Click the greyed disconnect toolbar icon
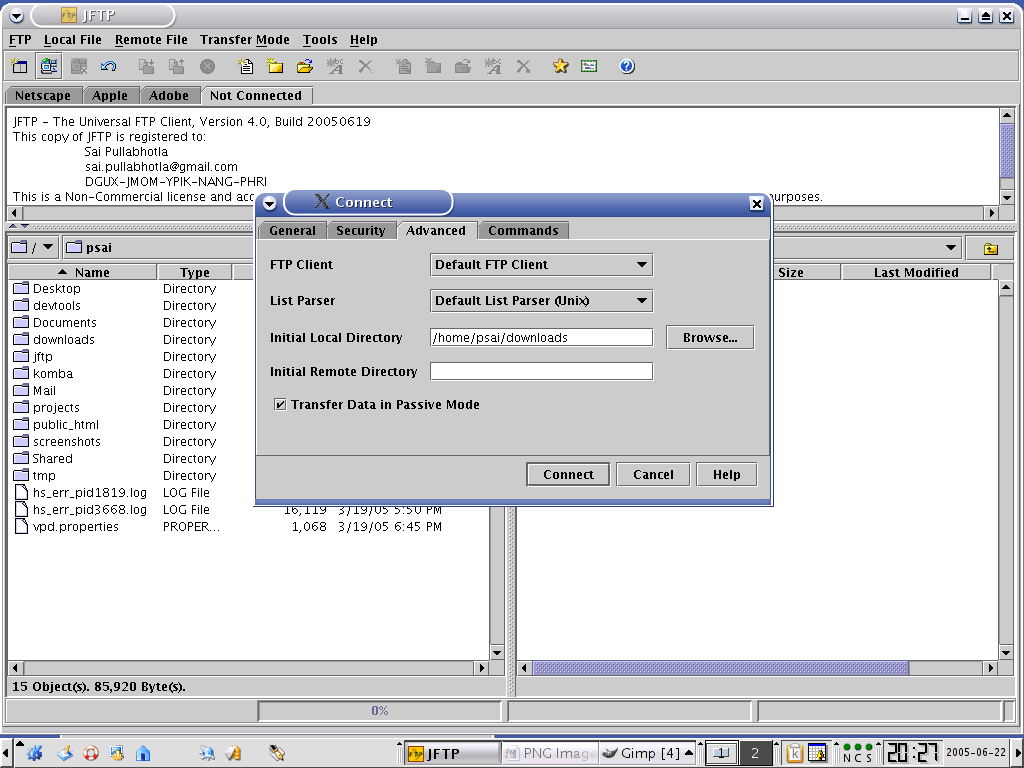1024x768 pixels. [x=79, y=66]
